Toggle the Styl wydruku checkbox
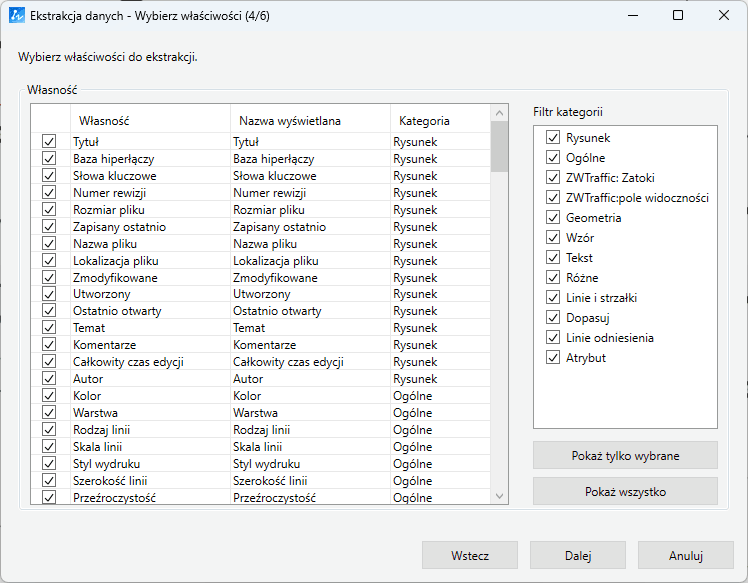 tap(49, 463)
